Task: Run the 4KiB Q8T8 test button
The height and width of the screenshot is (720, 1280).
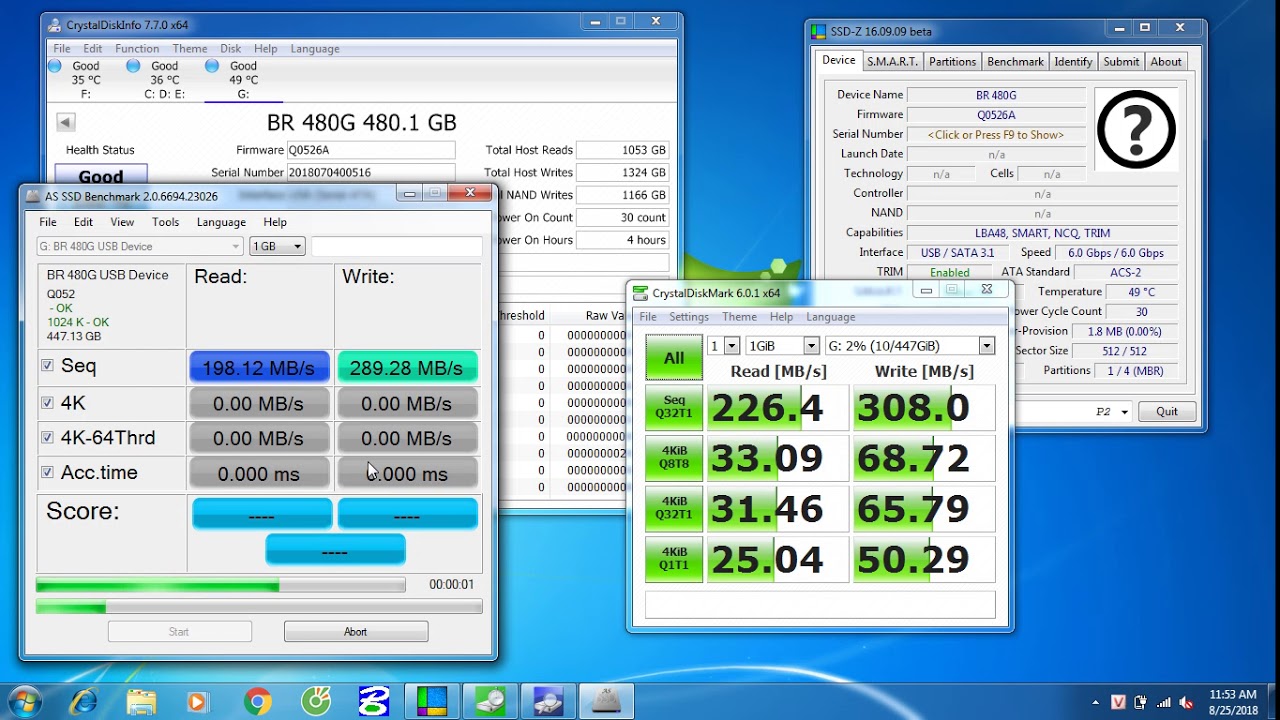Action: tap(674, 458)
